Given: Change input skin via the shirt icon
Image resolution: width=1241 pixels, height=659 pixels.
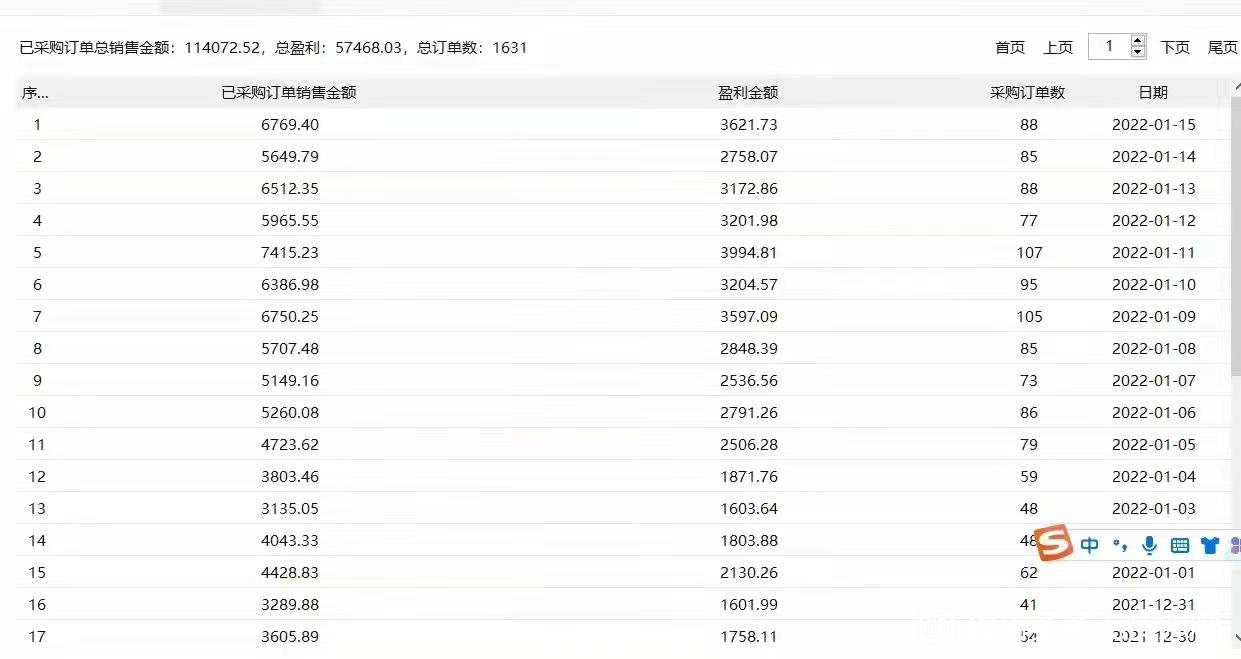Looking at the screenshot, I should (1210, 545).
